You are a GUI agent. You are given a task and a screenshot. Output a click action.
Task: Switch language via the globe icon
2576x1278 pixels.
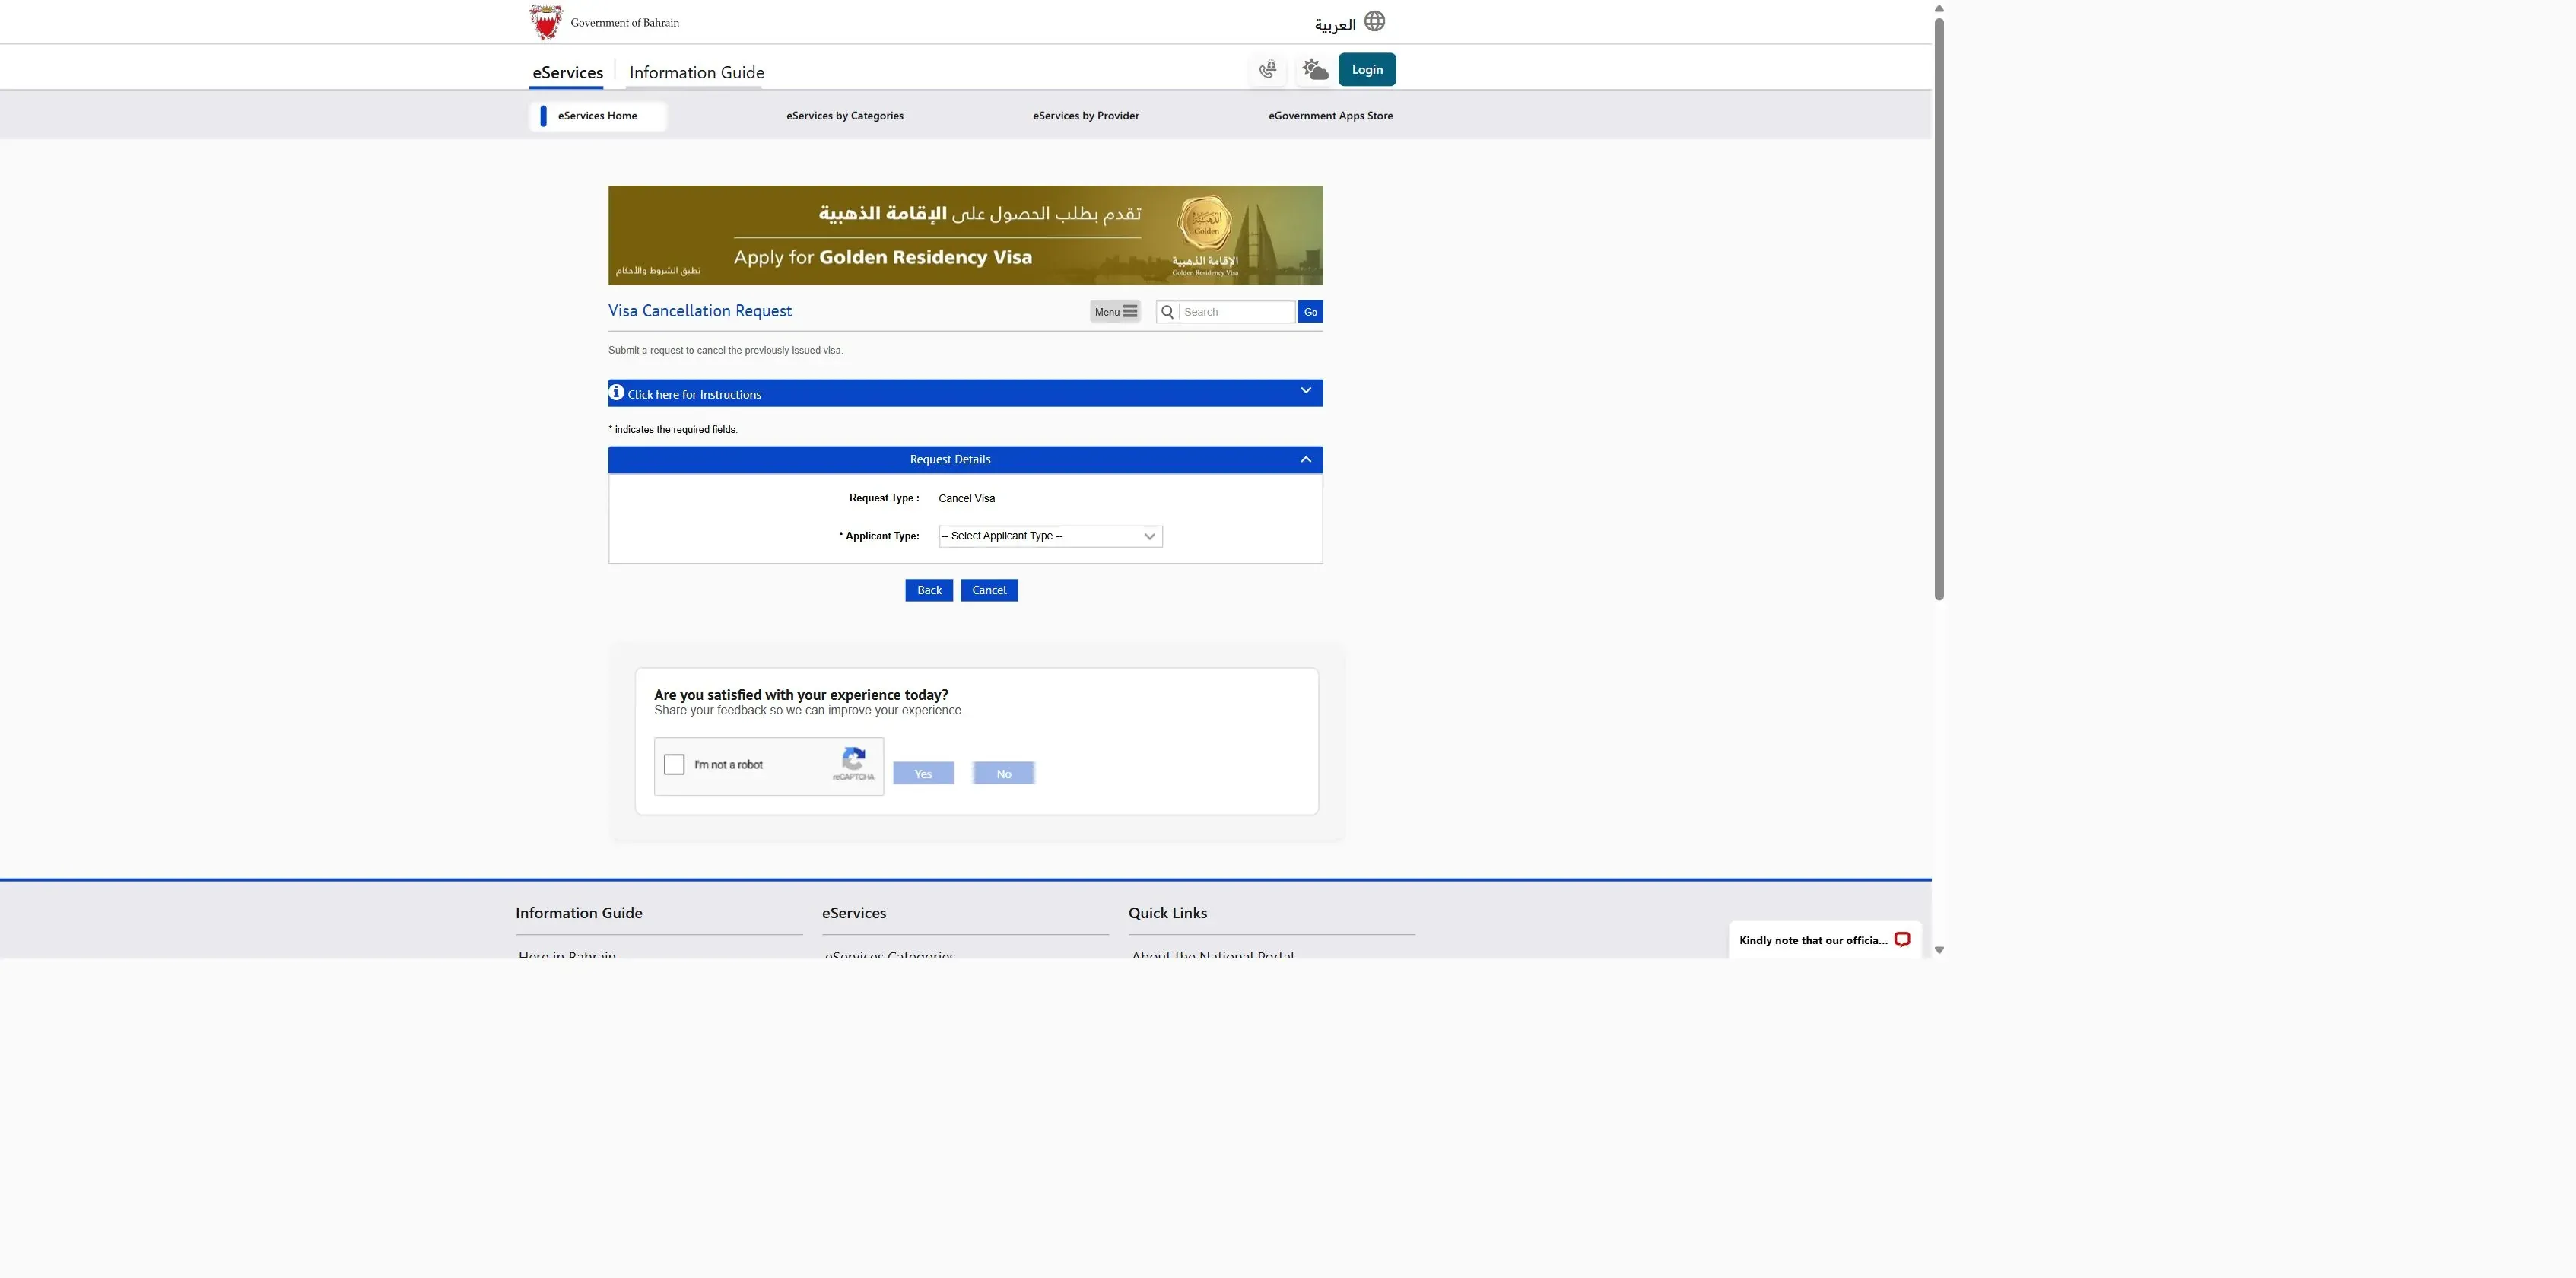tap(1375, 21)
